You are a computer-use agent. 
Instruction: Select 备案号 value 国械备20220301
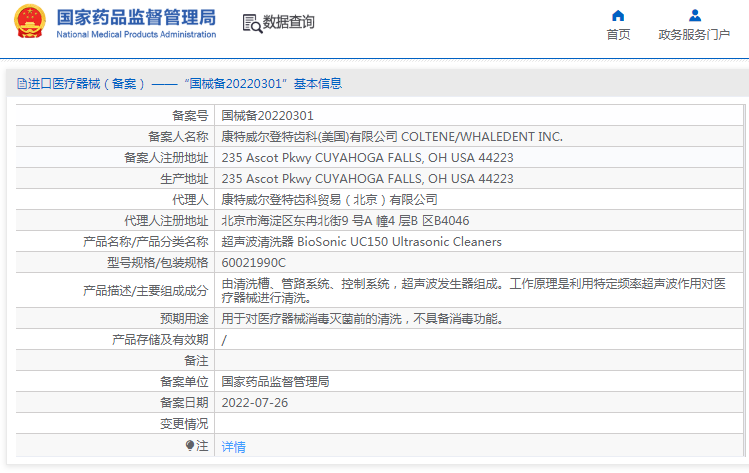pyautogui.click(x=268, y=116)
